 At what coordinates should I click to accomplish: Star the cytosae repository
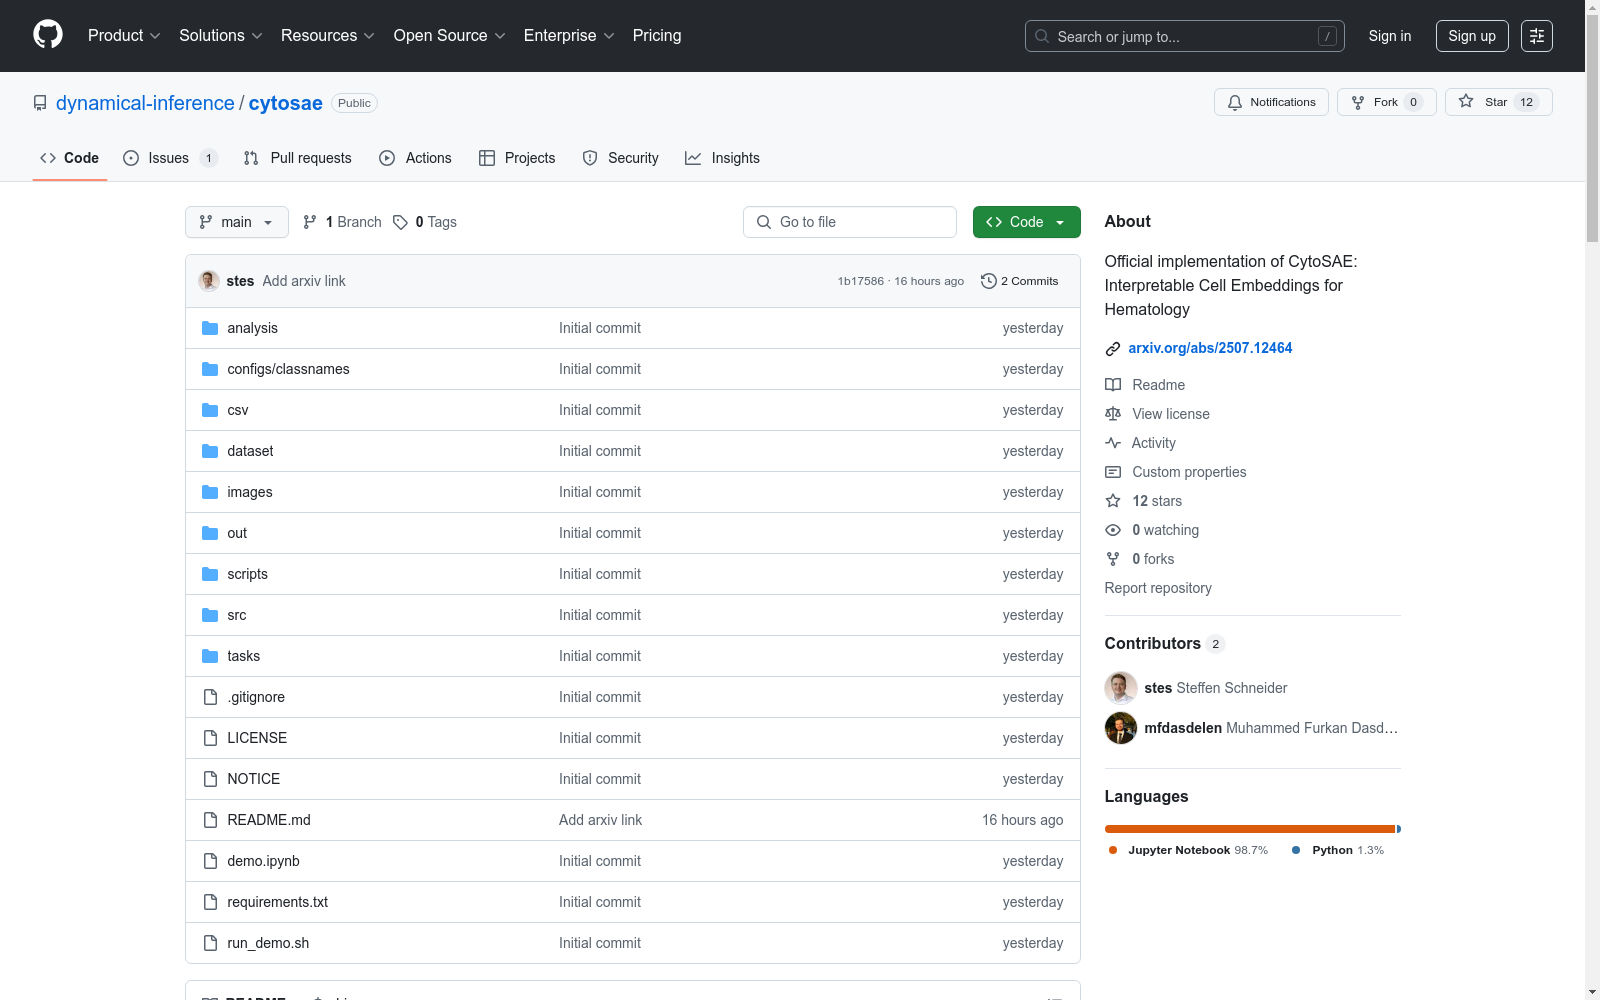pyautogui.click(x=1498, y=102)
